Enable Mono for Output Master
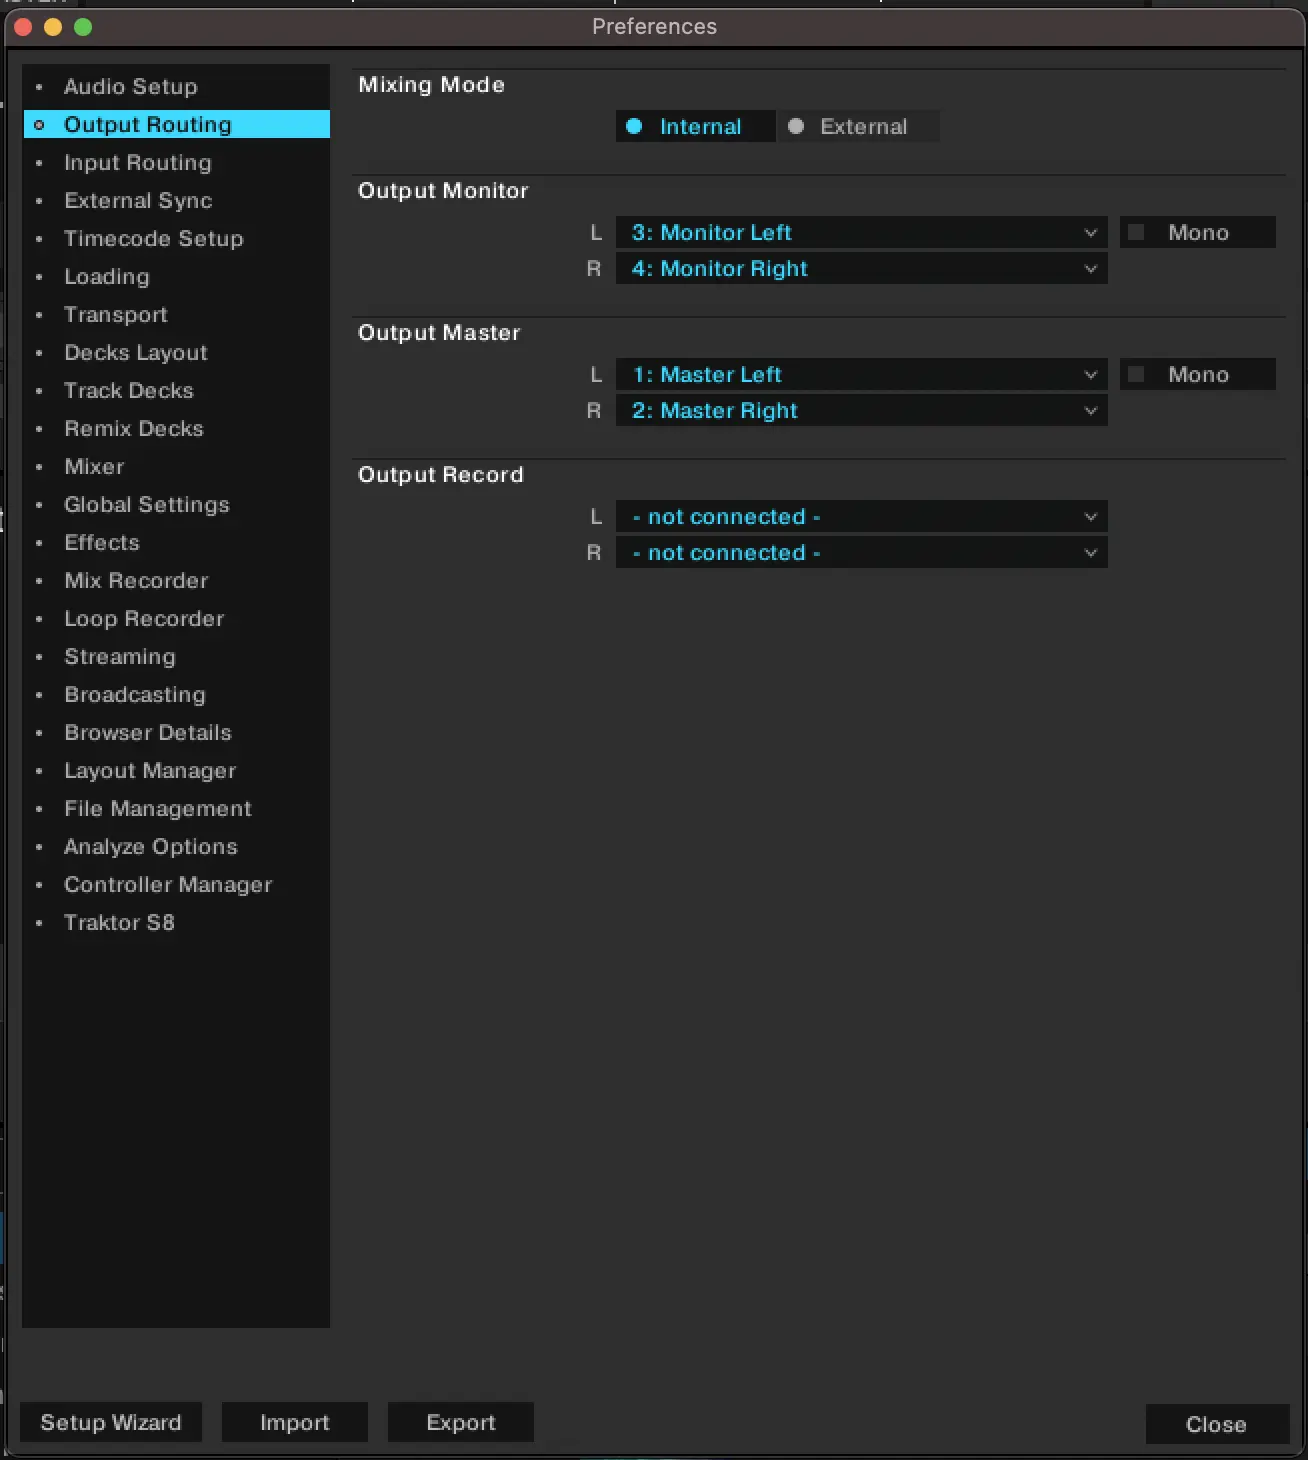This screenshot has height=1460, width=1308. [1136, 375]
